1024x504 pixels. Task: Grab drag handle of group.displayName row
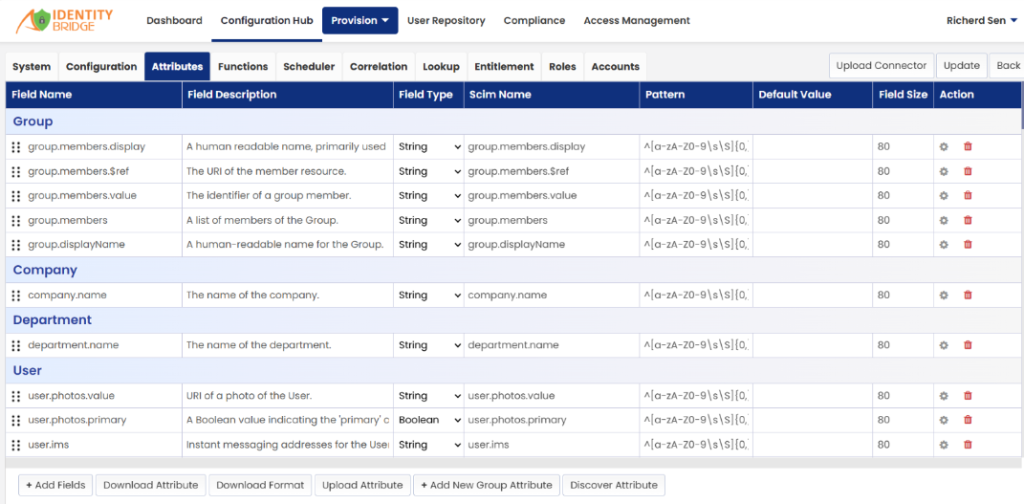(16, 245)
